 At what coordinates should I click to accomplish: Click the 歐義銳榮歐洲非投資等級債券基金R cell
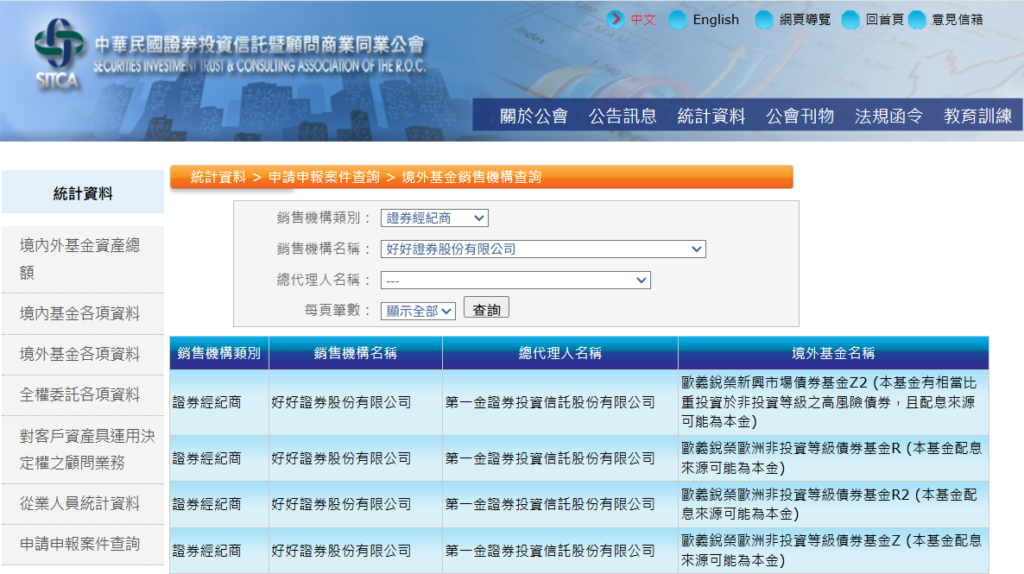pyautogui.click(x=832, y=458)
